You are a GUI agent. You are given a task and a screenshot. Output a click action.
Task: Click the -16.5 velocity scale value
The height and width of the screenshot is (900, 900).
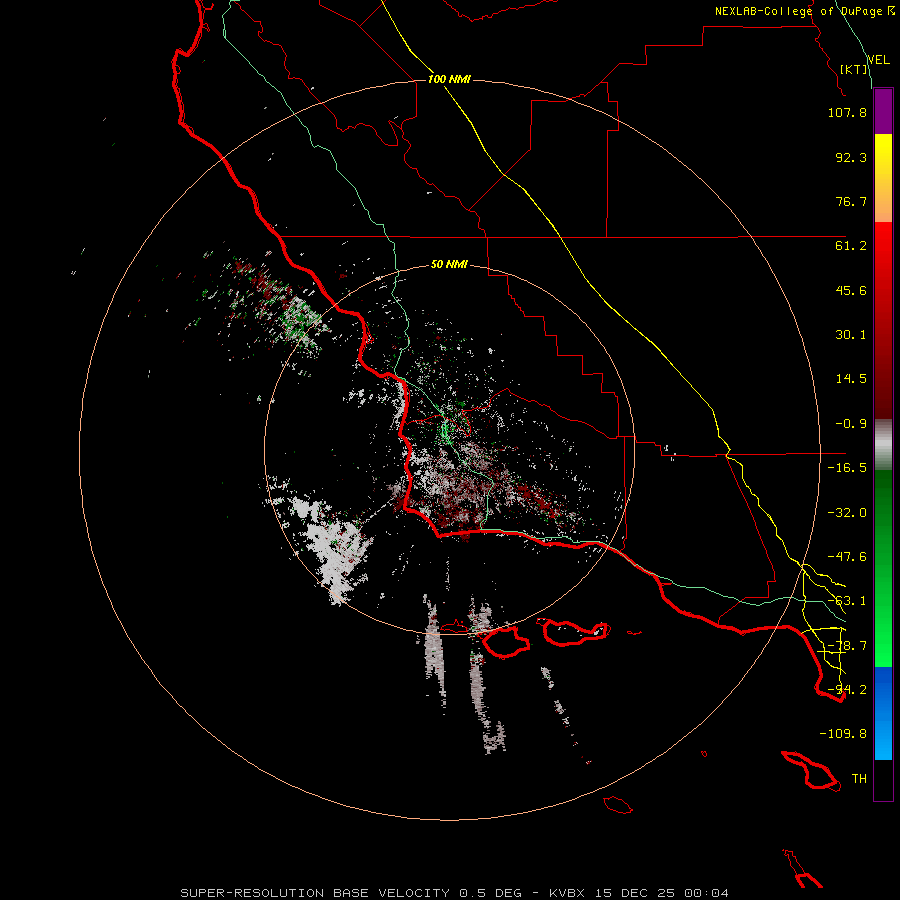click(x=847, y=468)
